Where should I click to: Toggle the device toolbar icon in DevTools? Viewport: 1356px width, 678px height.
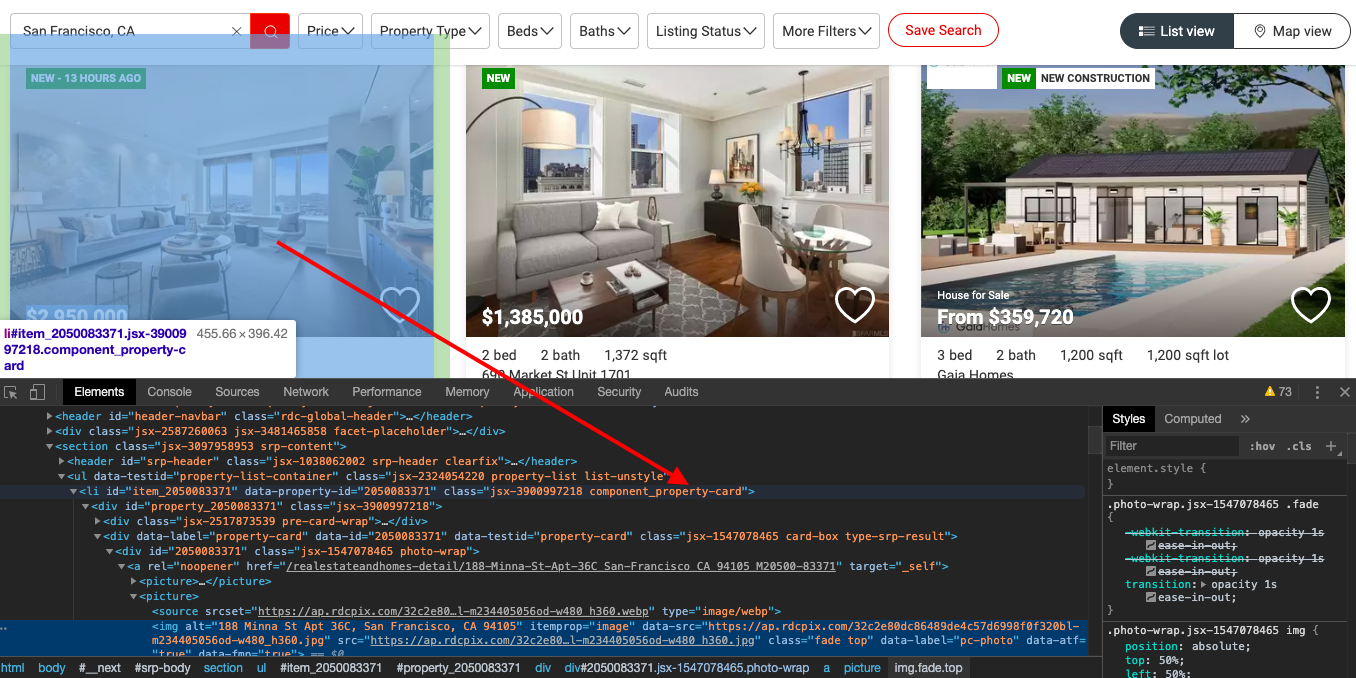point(37,392)
